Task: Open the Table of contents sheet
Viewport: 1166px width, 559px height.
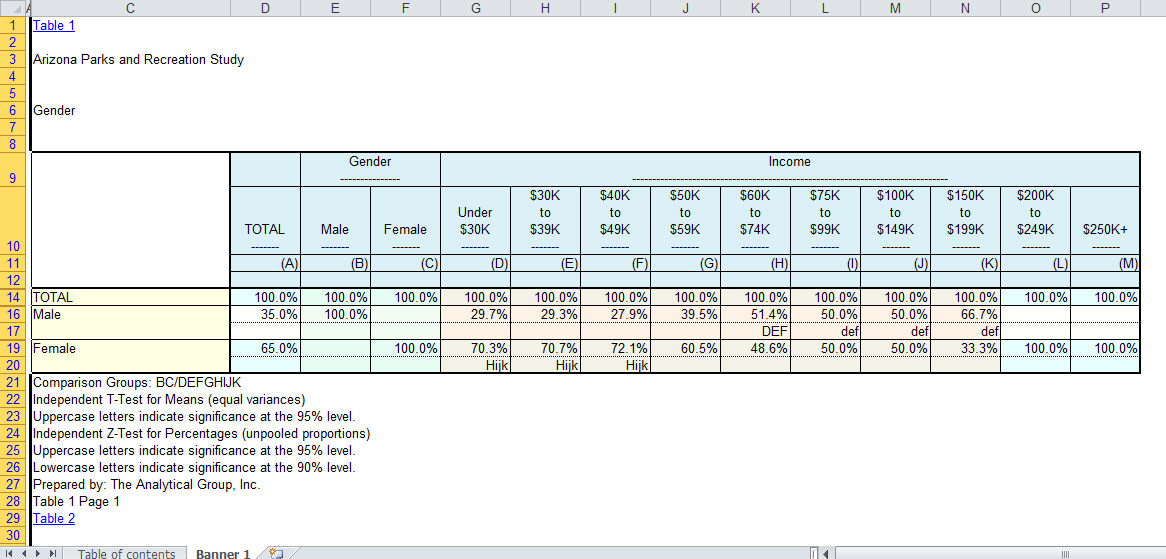Action: pyautogui.click(x=126, y=553)
